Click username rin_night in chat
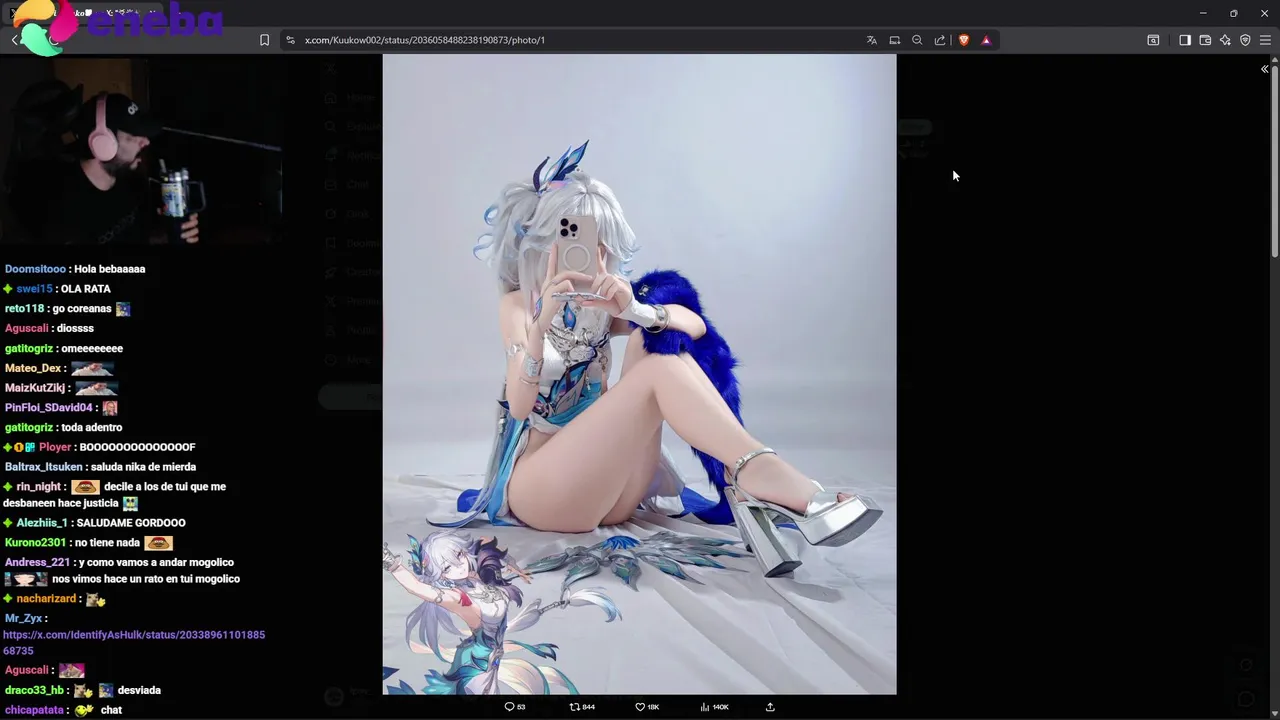The width and height of the screenshot is (1280, 720). [39, 487]
